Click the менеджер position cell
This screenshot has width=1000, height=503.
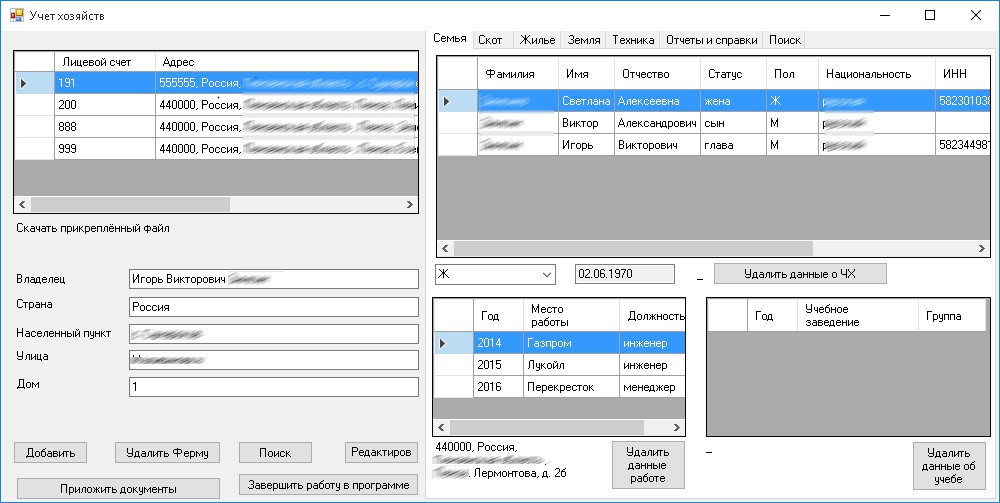(652, 386)
